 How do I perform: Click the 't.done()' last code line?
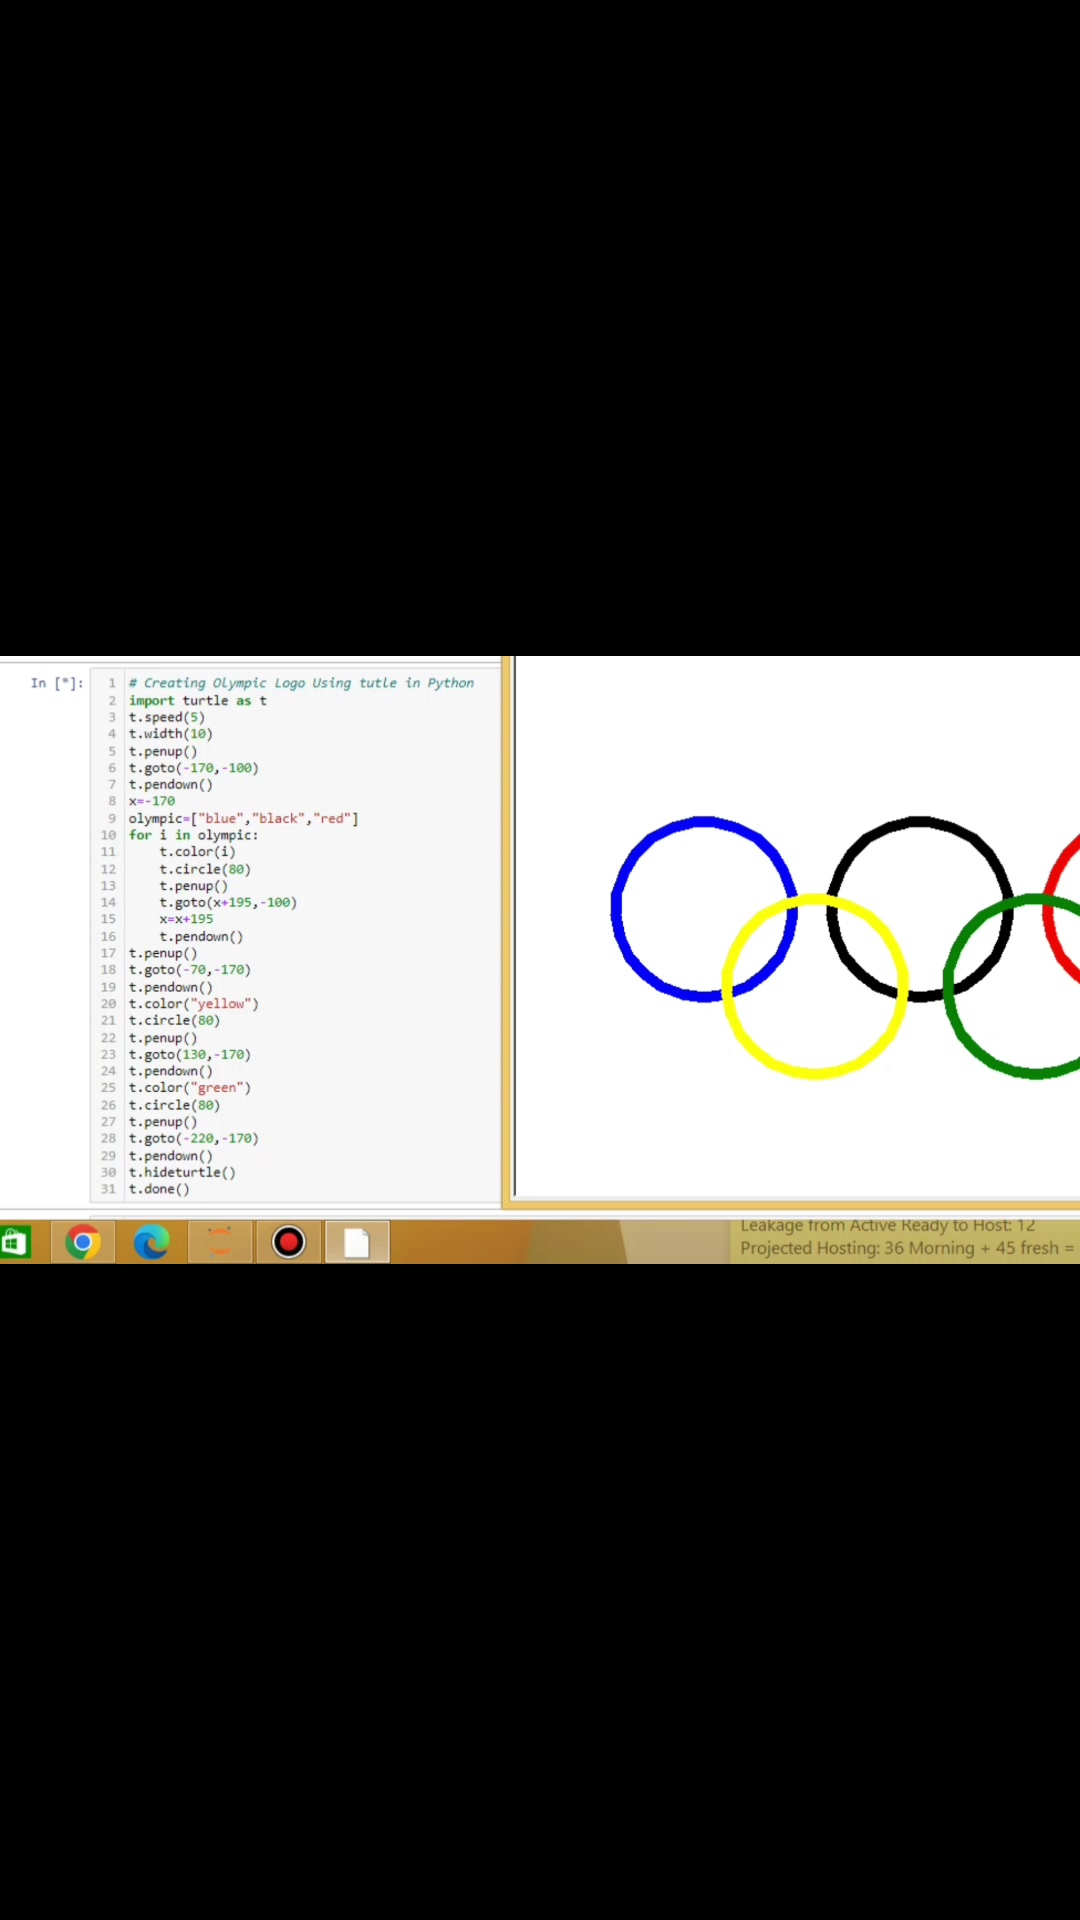pyautogui.click(x=158, y=1189)
